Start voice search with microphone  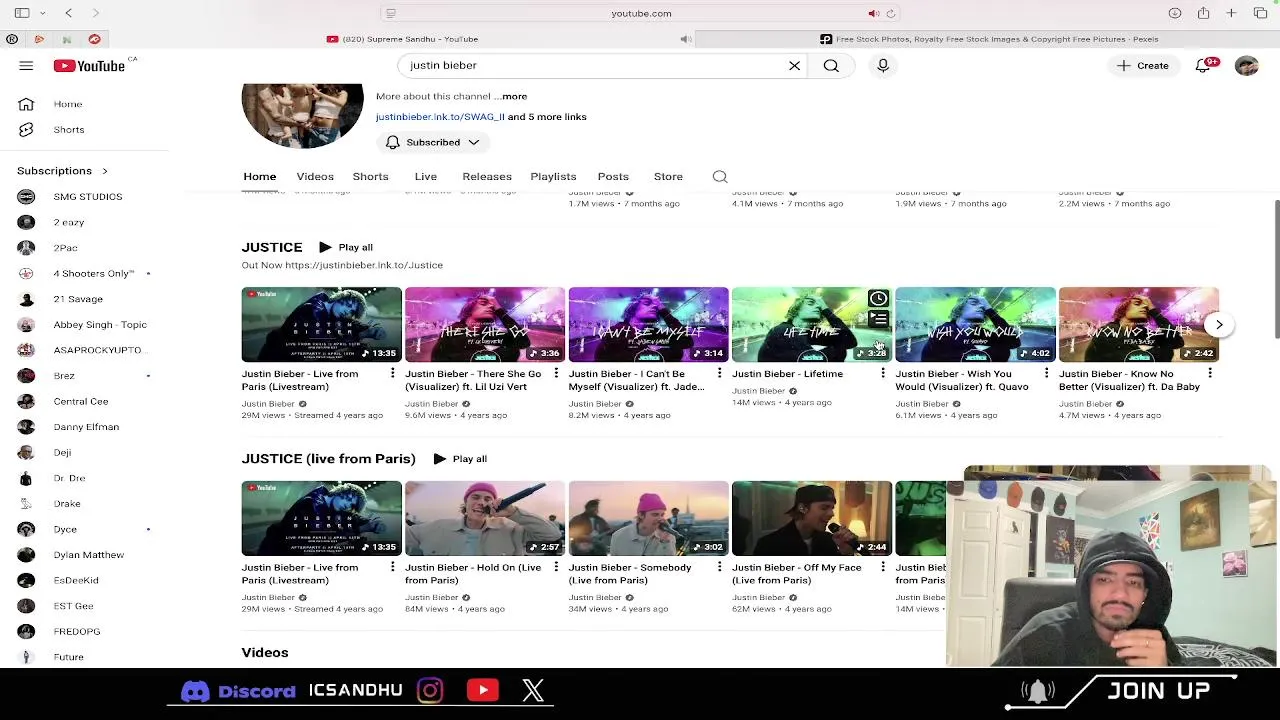[x=883, y=66]
